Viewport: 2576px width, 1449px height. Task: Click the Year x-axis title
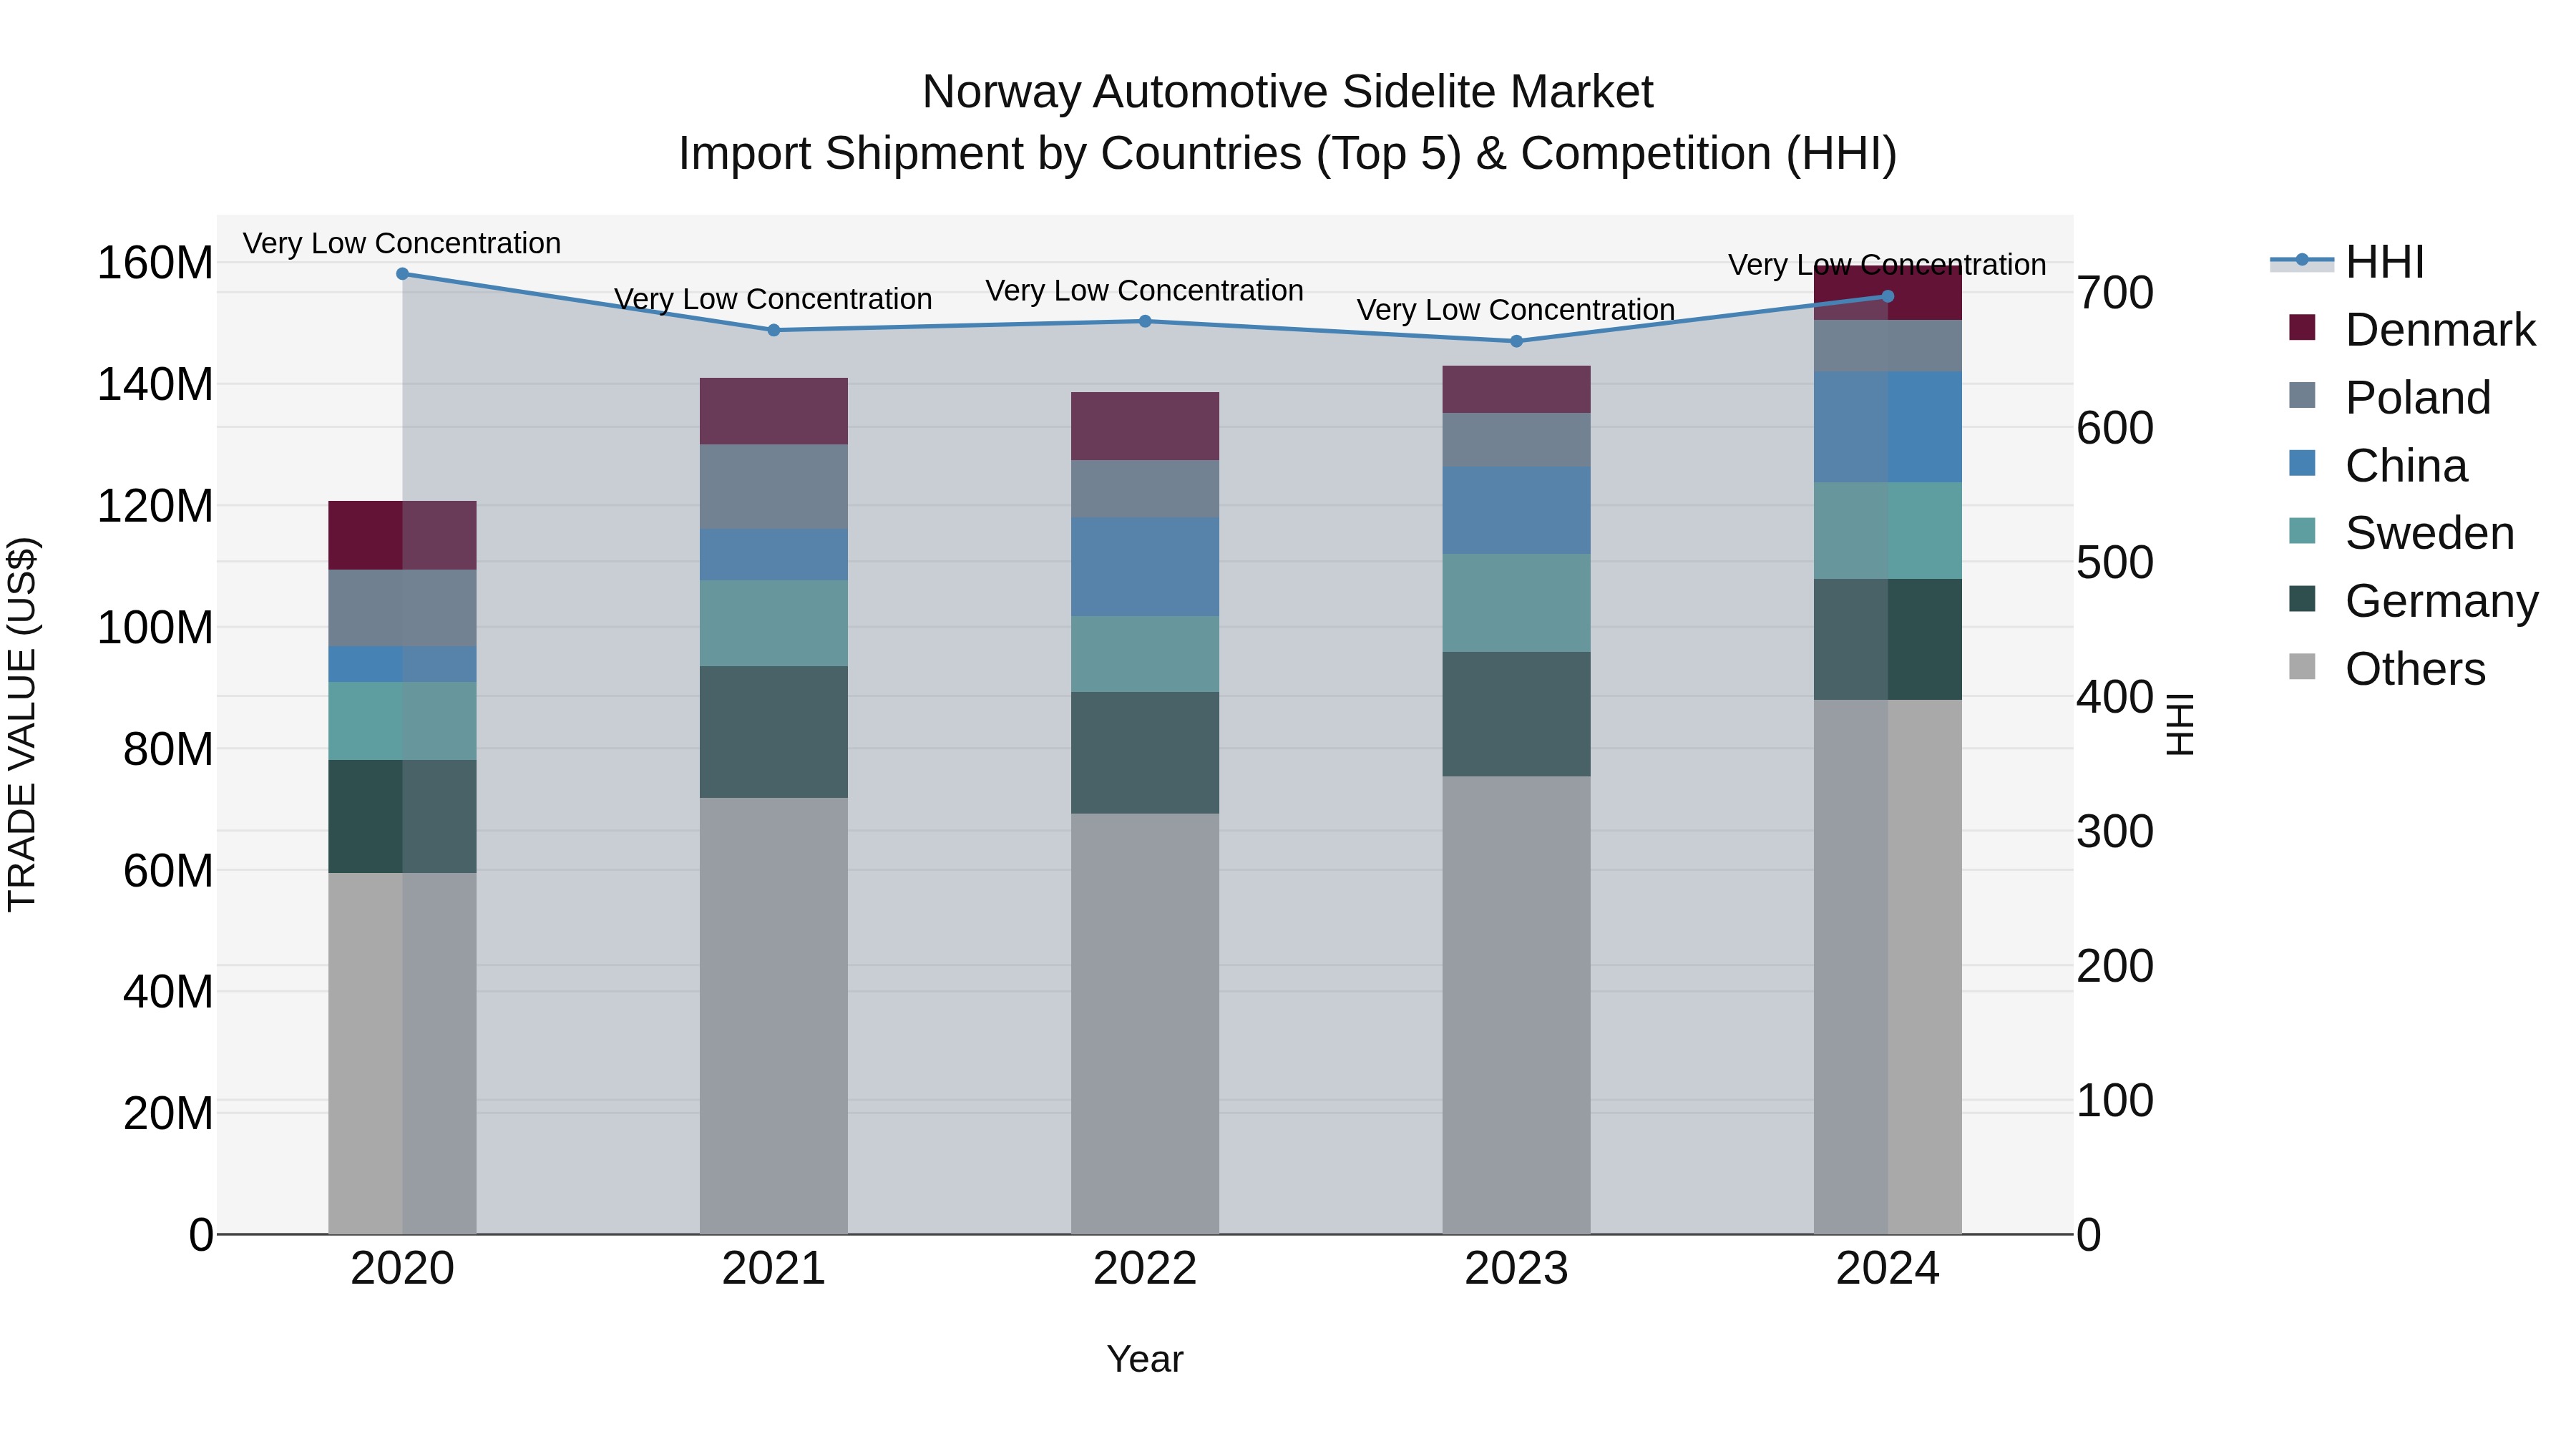[x=1145, y=1359]
